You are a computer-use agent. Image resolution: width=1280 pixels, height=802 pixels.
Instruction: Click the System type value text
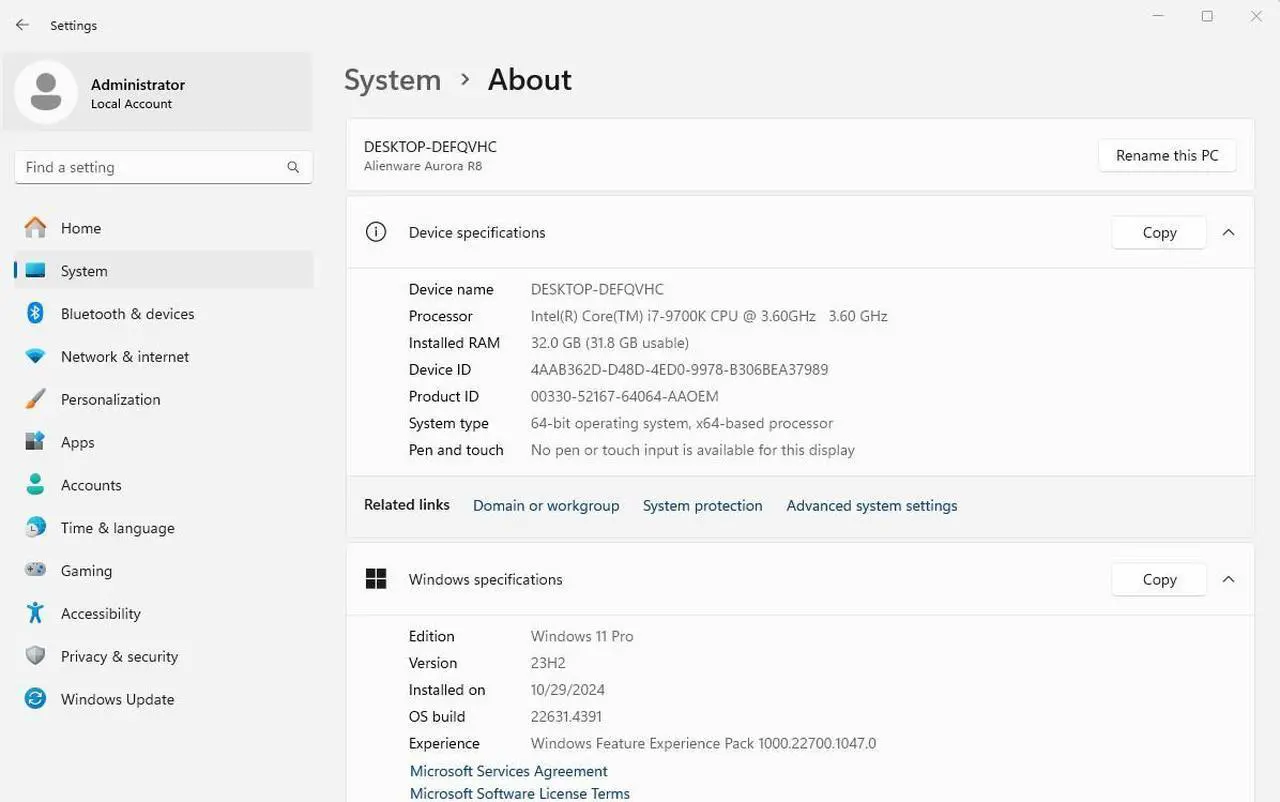tap(682, 423)
